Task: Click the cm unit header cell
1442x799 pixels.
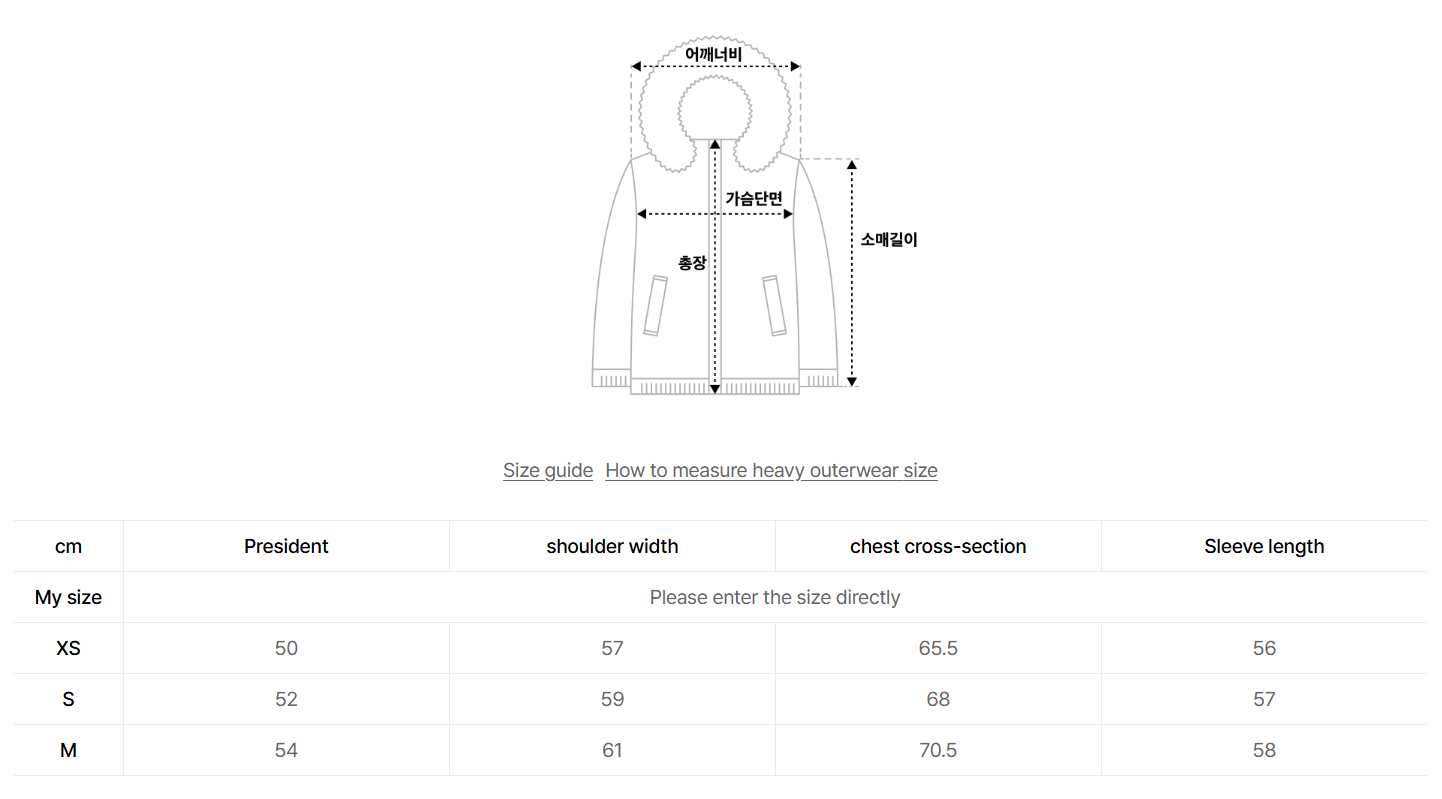Action: pyautogui.click(x=68, y=546)
